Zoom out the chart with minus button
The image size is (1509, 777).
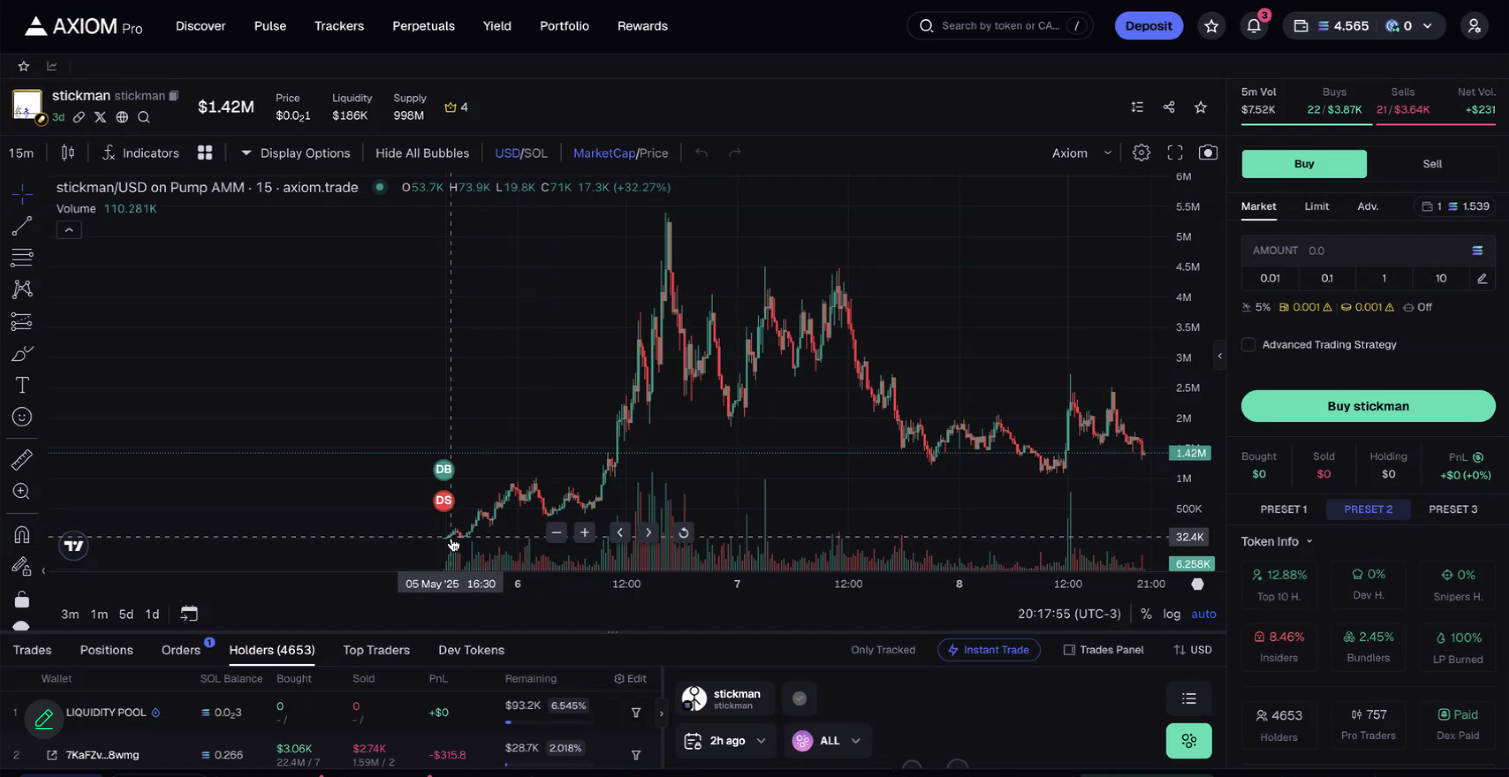click(x=557, y=533)
